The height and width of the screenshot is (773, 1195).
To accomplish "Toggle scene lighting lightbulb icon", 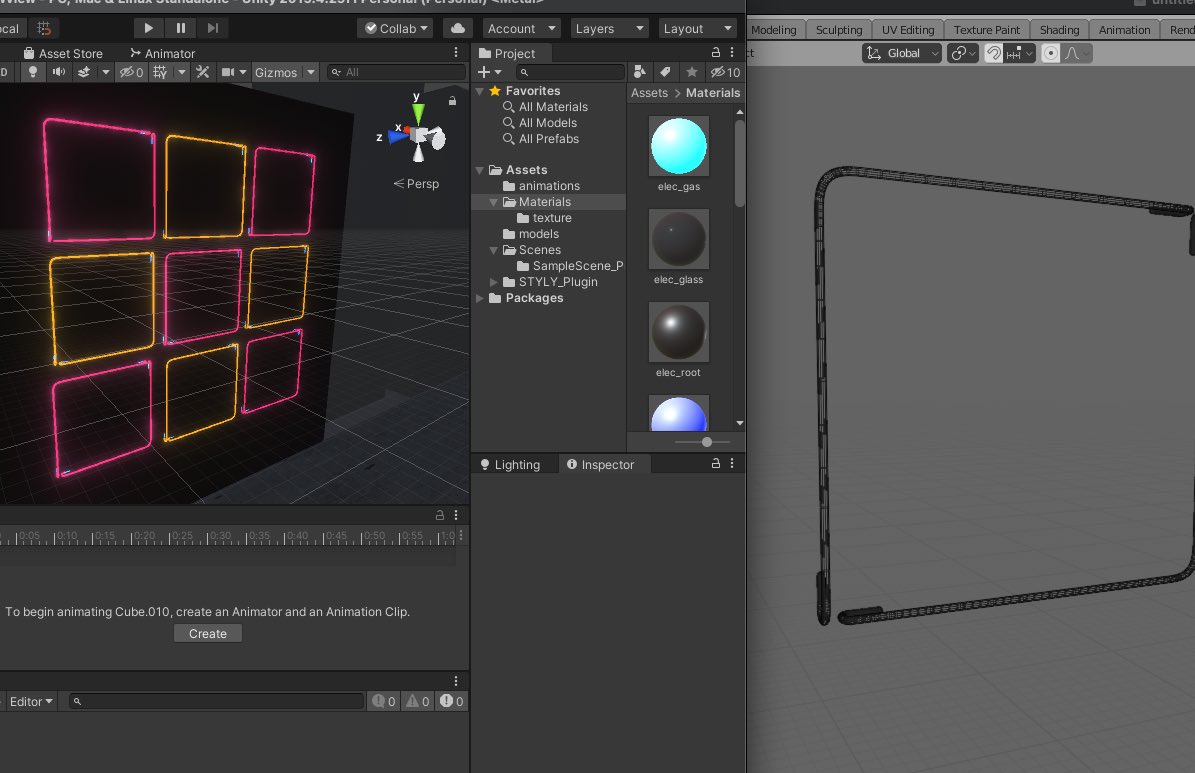I will pyautogui.click(x=33, y=72).
